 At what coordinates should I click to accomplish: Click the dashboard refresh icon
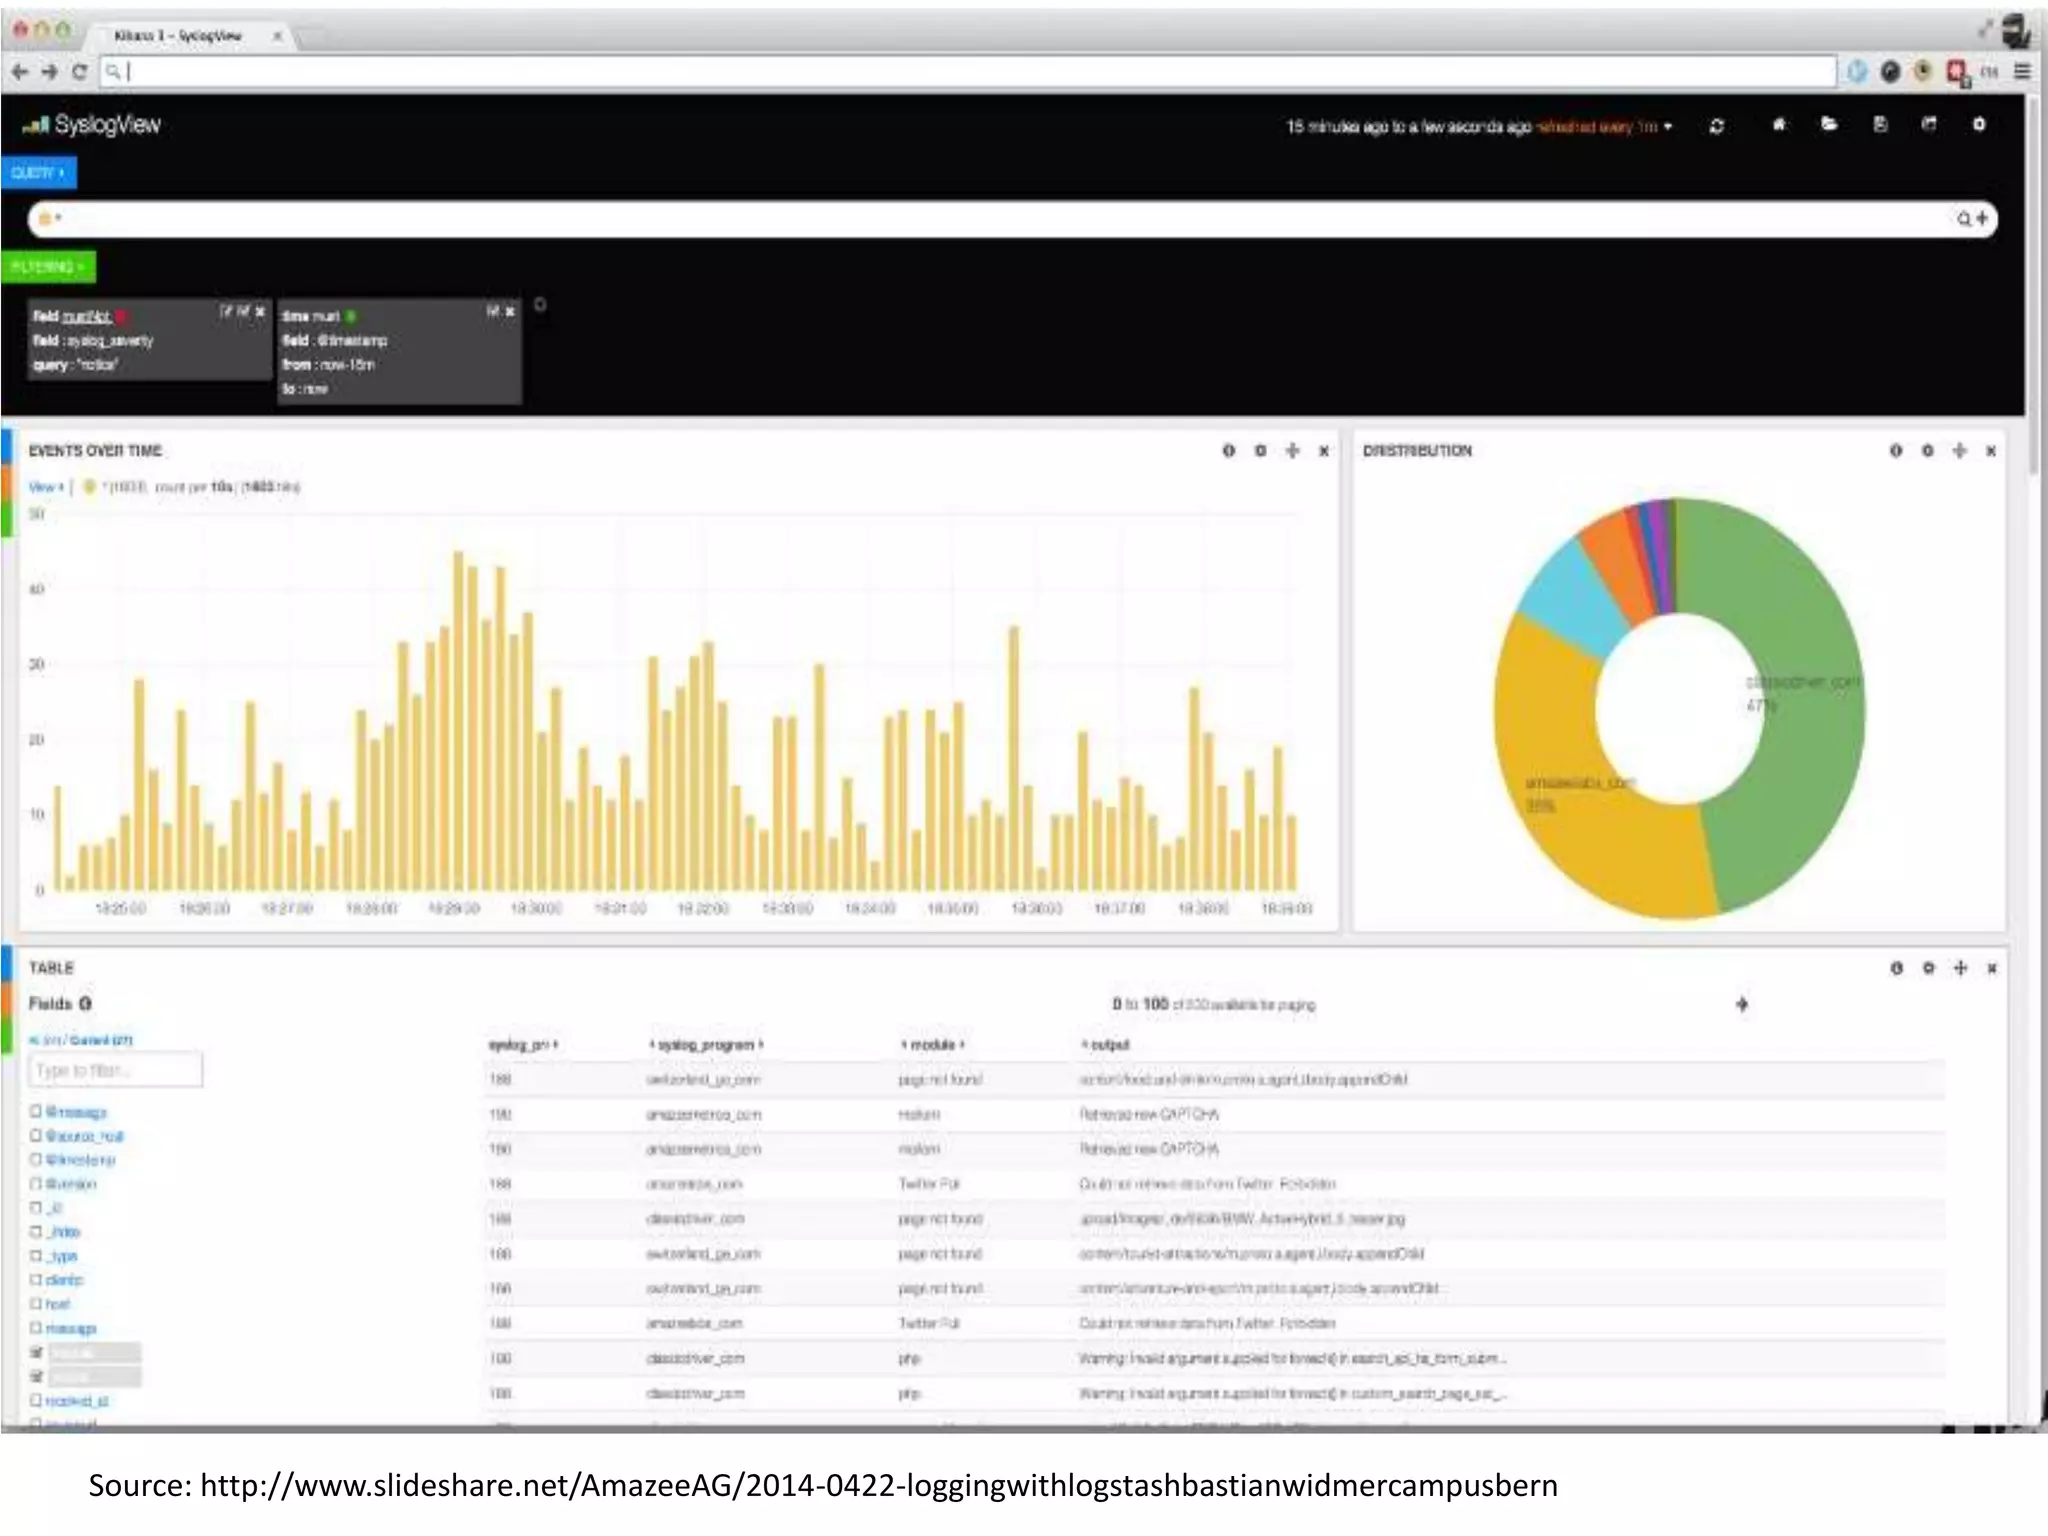tap(1716, 126)
